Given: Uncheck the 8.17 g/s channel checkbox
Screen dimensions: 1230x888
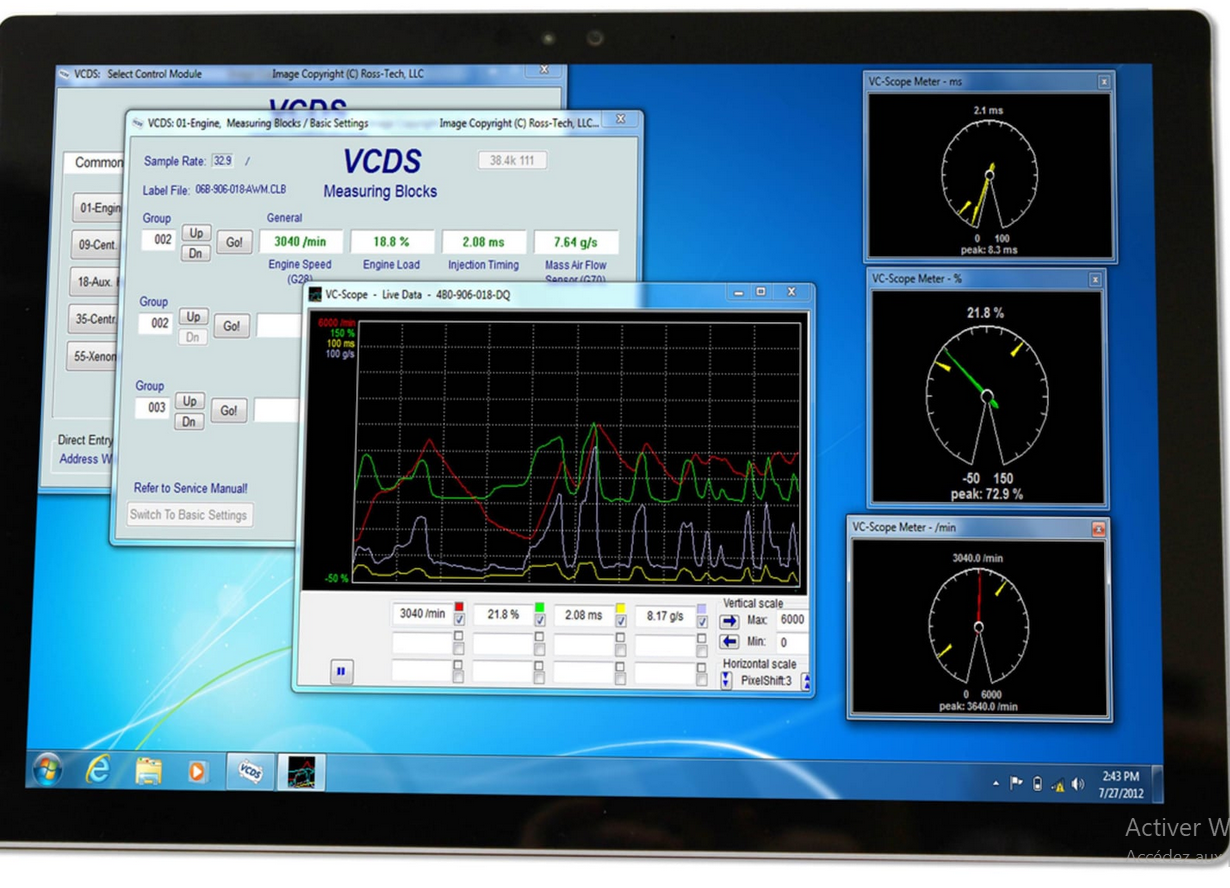Looking at the screenshot, I should coord(703,623).
